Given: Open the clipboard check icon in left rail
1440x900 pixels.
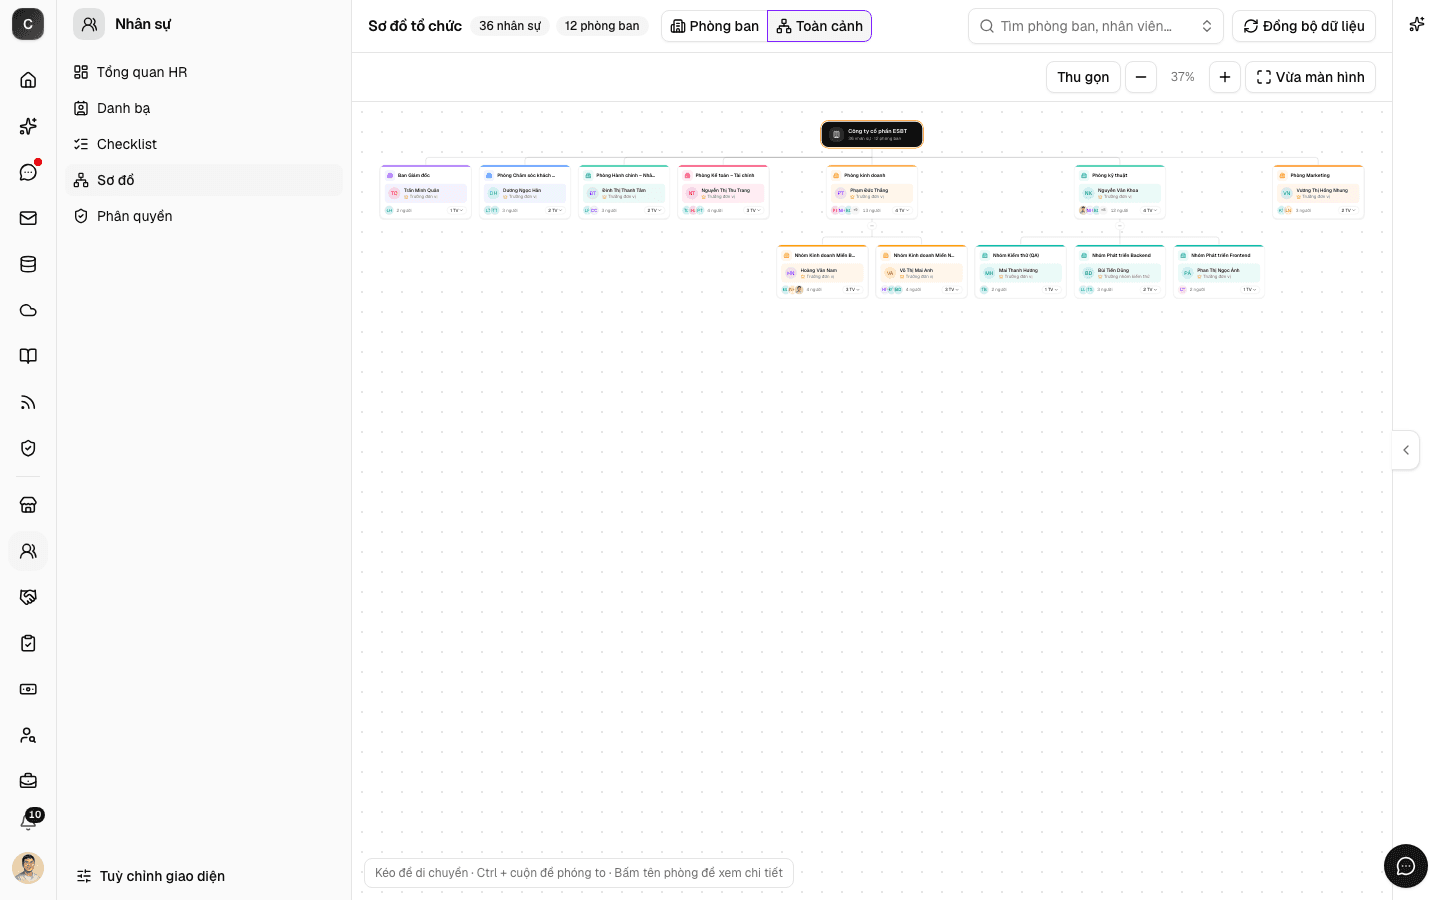Looking at the screenshot, I should 28,643.
